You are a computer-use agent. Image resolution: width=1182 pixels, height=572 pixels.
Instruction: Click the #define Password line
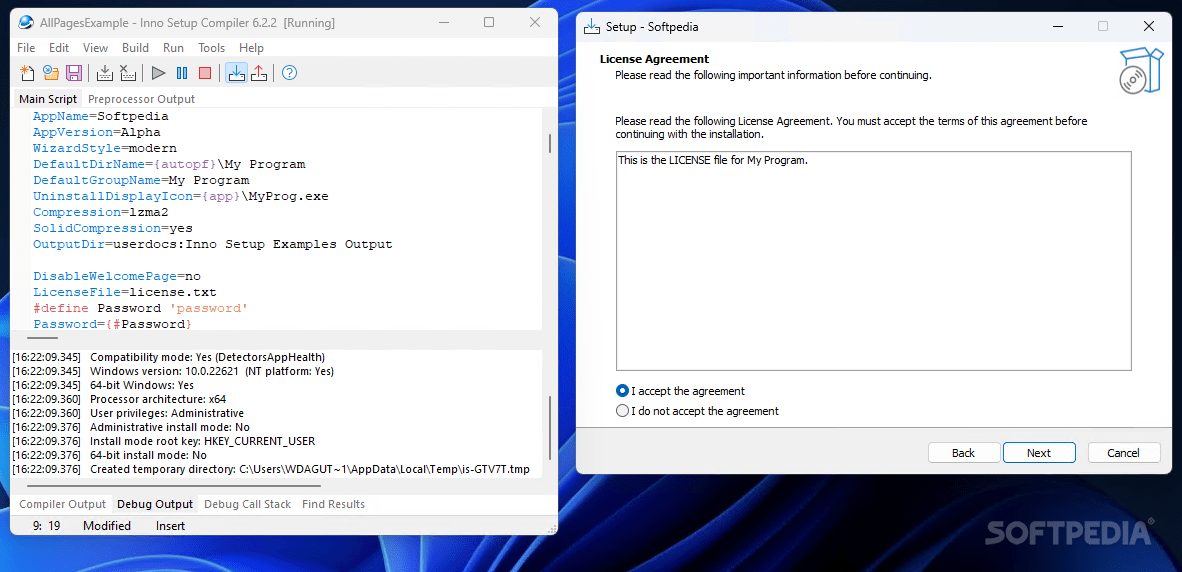pos(140,308)
